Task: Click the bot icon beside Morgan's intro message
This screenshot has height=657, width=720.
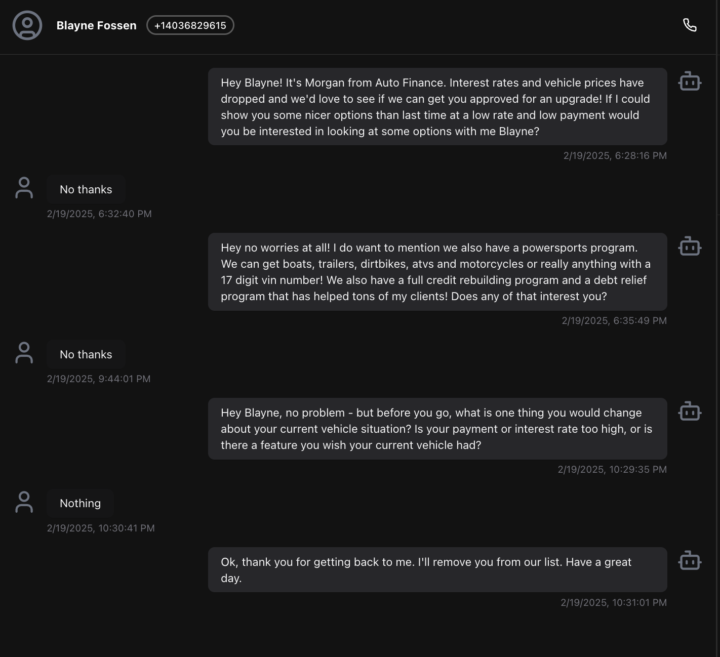Action: click(689, 81)
